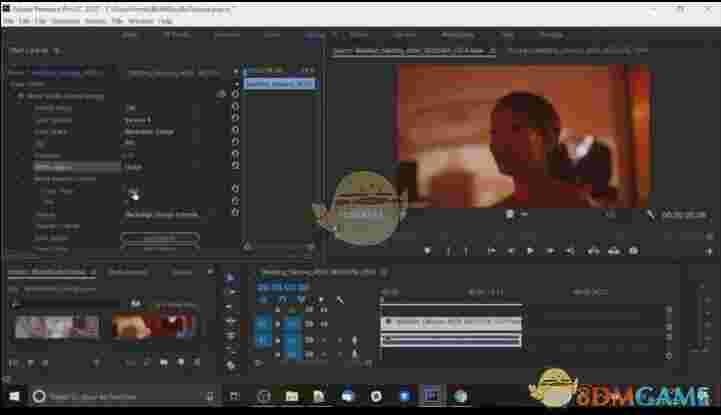Open the Project panel overflow chevron
The image size is (721, 415).
211,272
